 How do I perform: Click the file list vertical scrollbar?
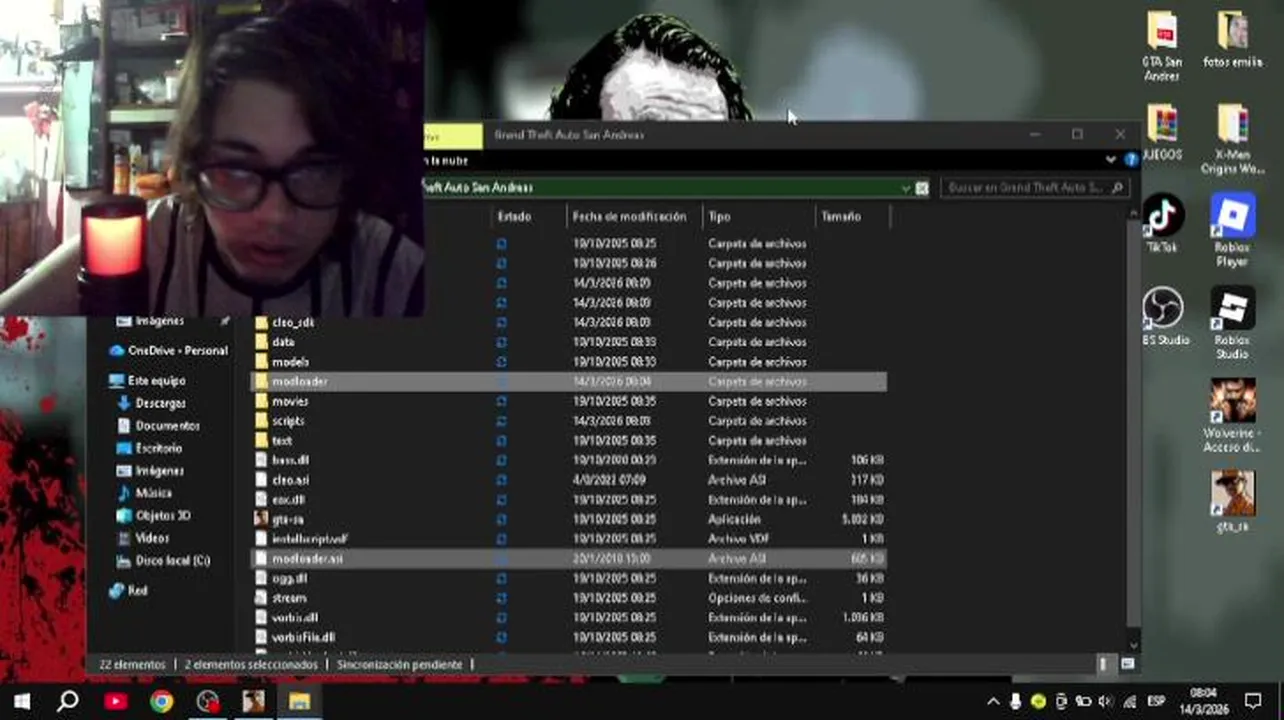pos(1133,425)
